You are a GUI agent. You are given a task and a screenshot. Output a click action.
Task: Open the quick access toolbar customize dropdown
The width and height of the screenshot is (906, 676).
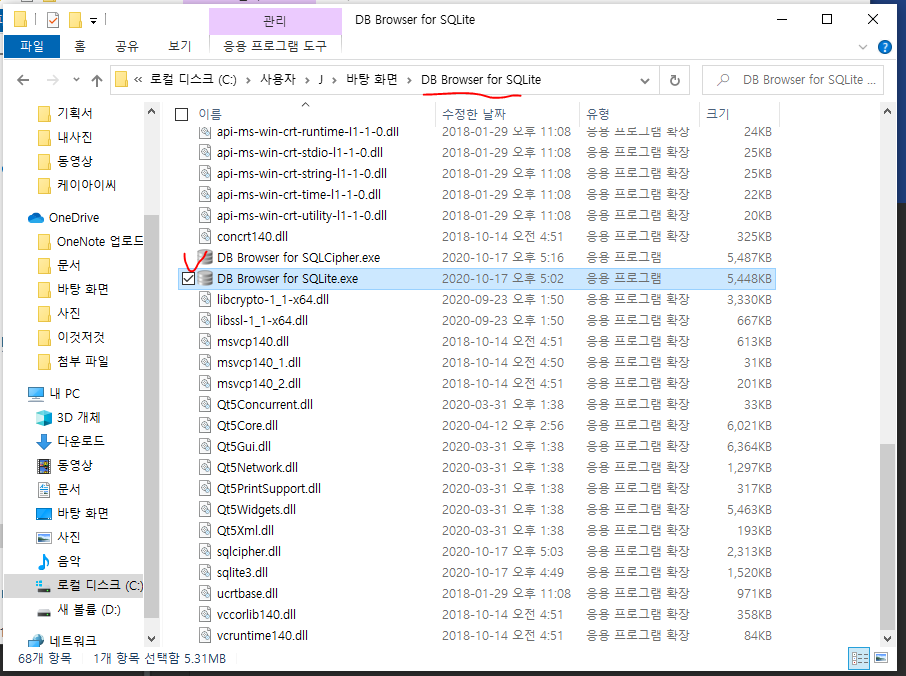93,21
